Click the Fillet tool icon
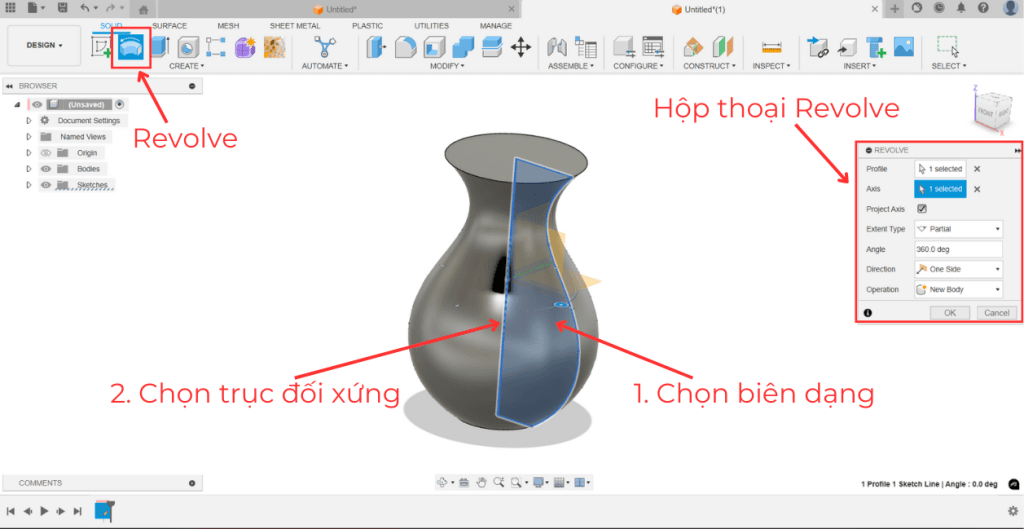Viewport: 1024px width, 529px height. (x=406, y=47)
